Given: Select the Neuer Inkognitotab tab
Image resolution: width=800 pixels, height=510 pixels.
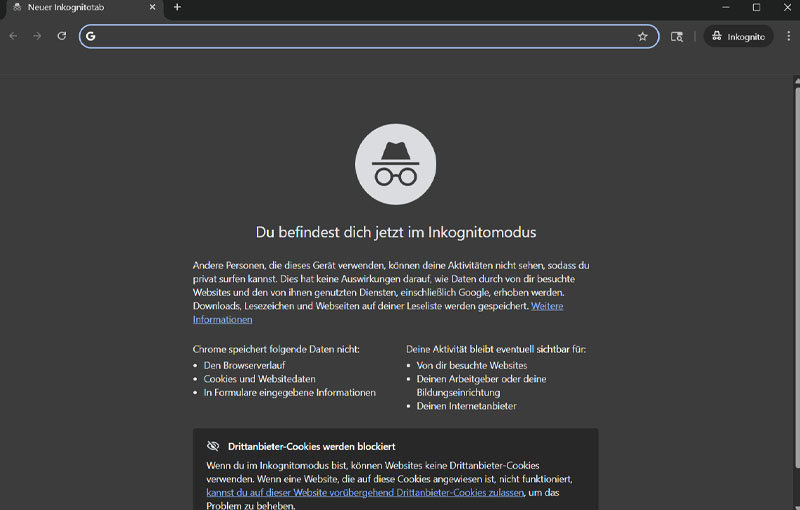Looking at the screenshot, I should coord(75,7).
